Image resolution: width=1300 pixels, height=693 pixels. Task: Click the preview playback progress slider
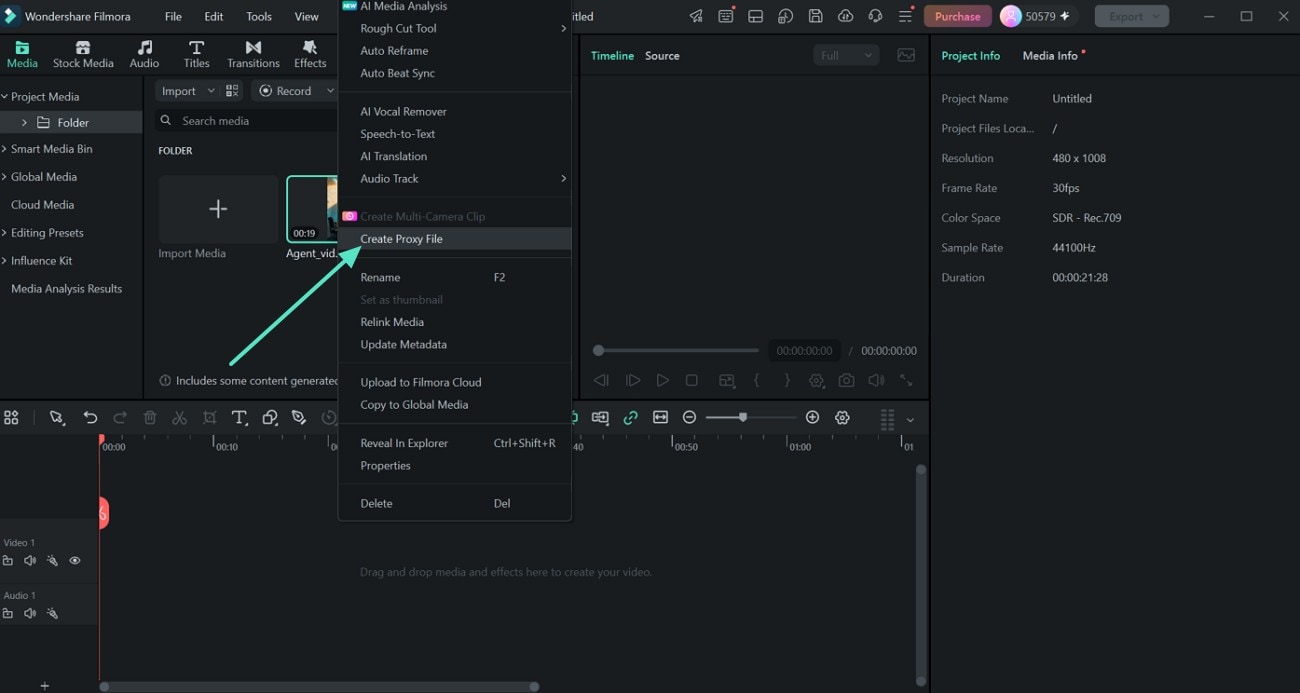click(676, 351)
